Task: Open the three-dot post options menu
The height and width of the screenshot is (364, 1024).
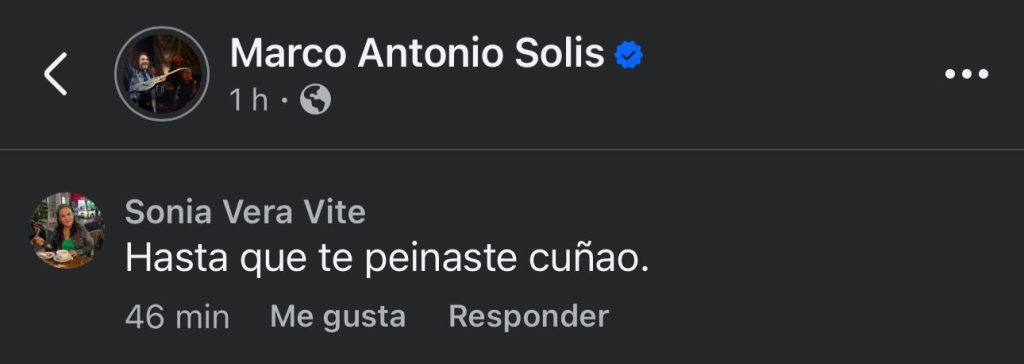Action: click(967, 74)
